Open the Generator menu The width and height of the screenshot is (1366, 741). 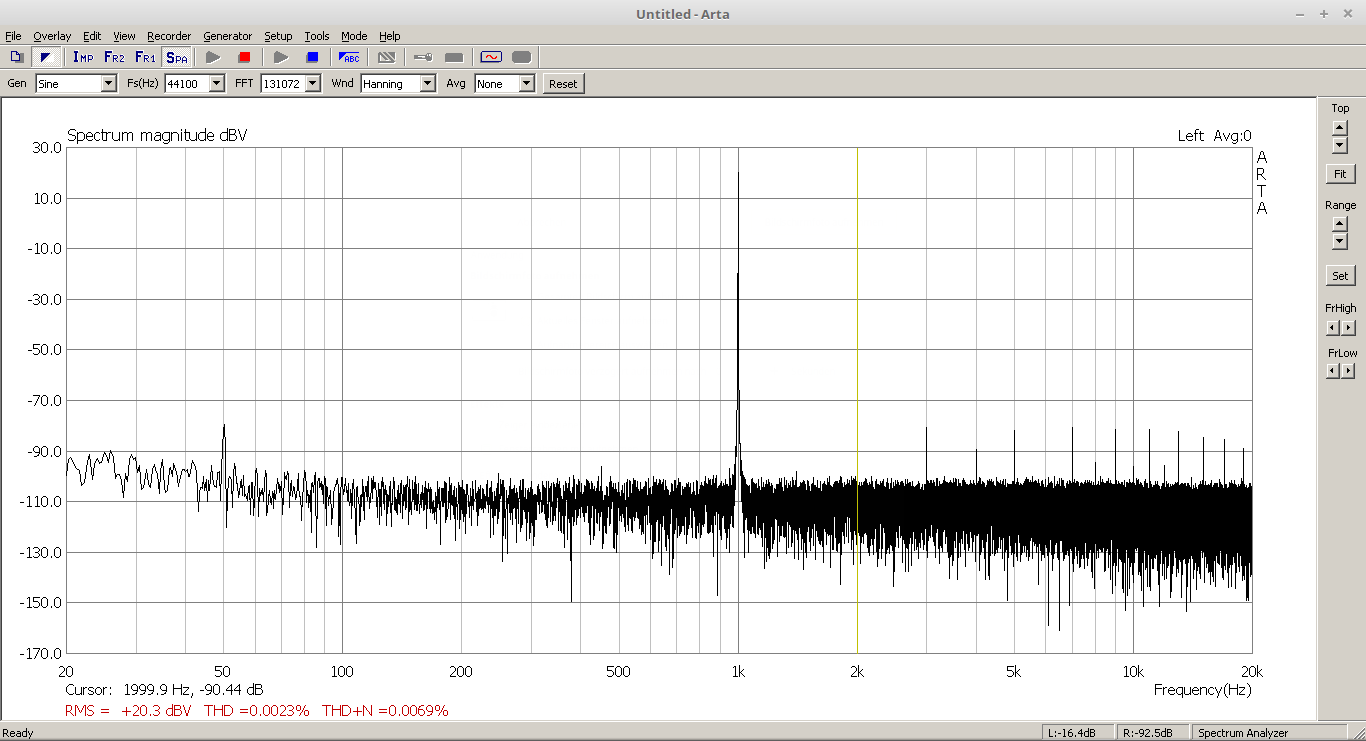[x=227, y=36]
